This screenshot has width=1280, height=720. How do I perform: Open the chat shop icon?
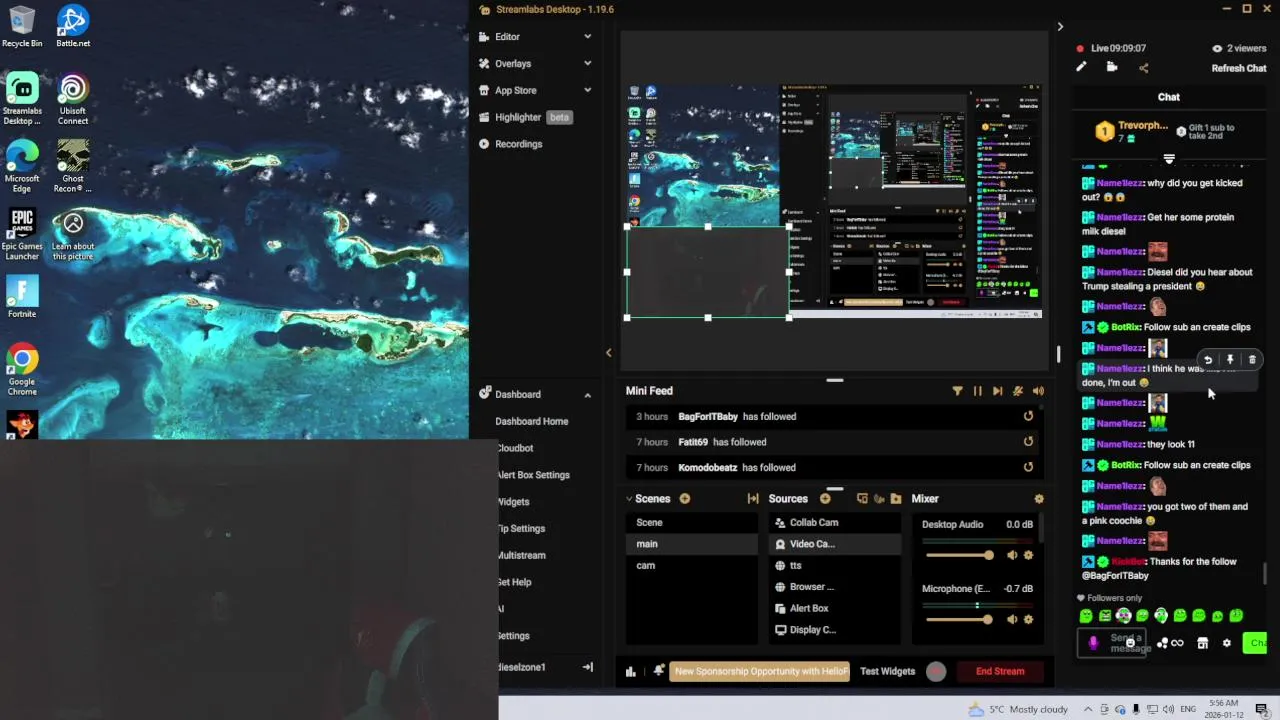(1203, 643)
